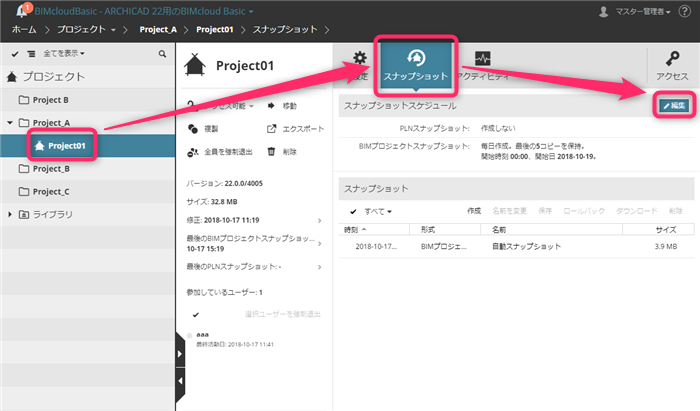Navigate to Project_A breadcrumb

[x=158, y=29]
